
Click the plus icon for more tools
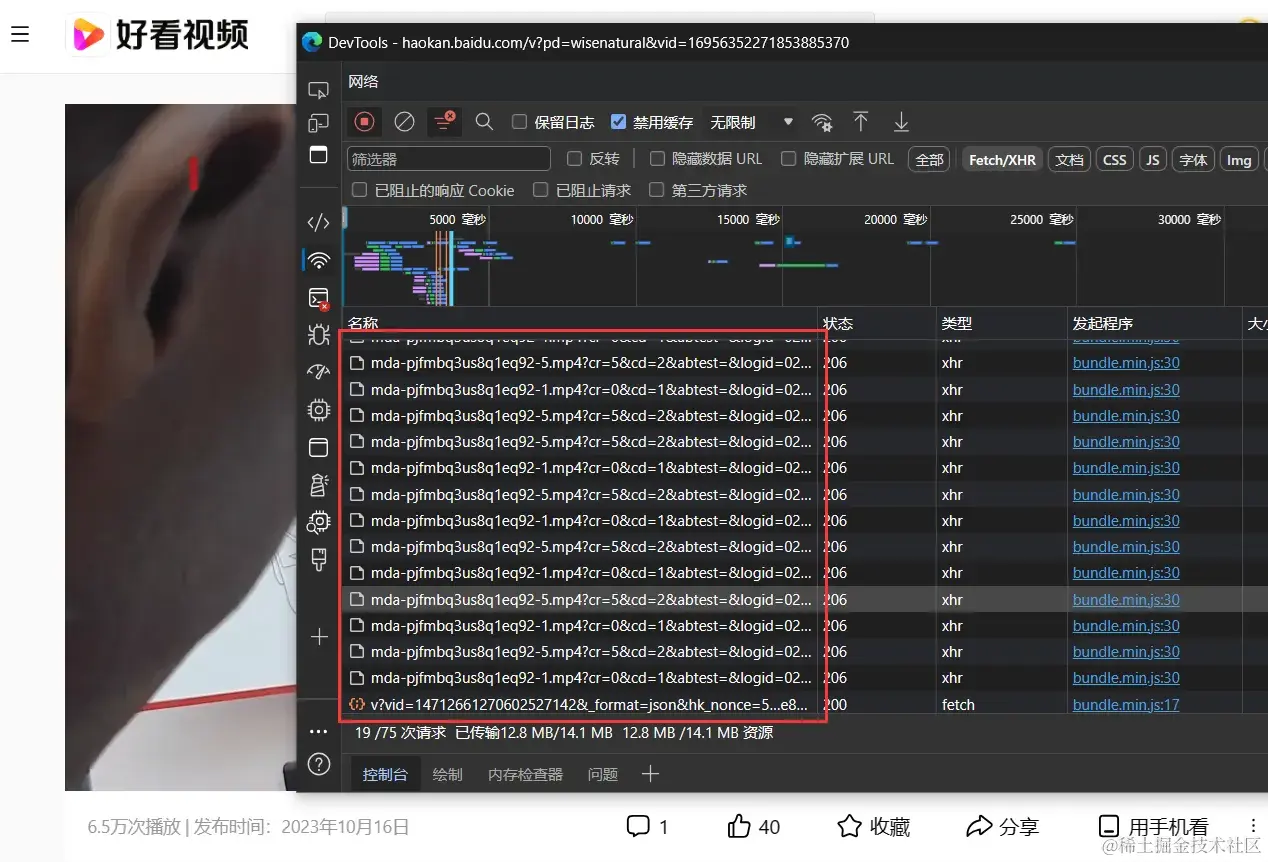pos(319,637)
